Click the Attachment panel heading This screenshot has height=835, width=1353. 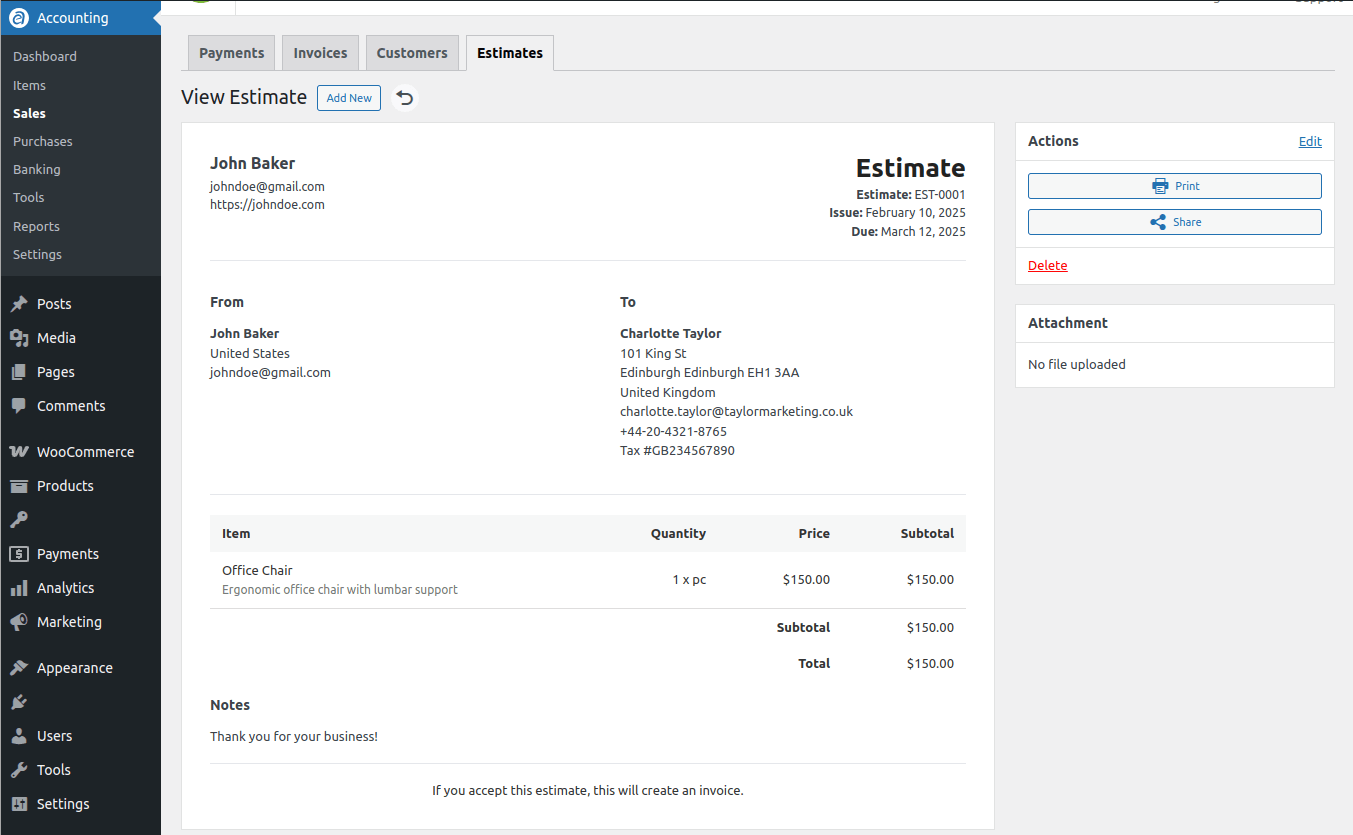coord(1068,323)
